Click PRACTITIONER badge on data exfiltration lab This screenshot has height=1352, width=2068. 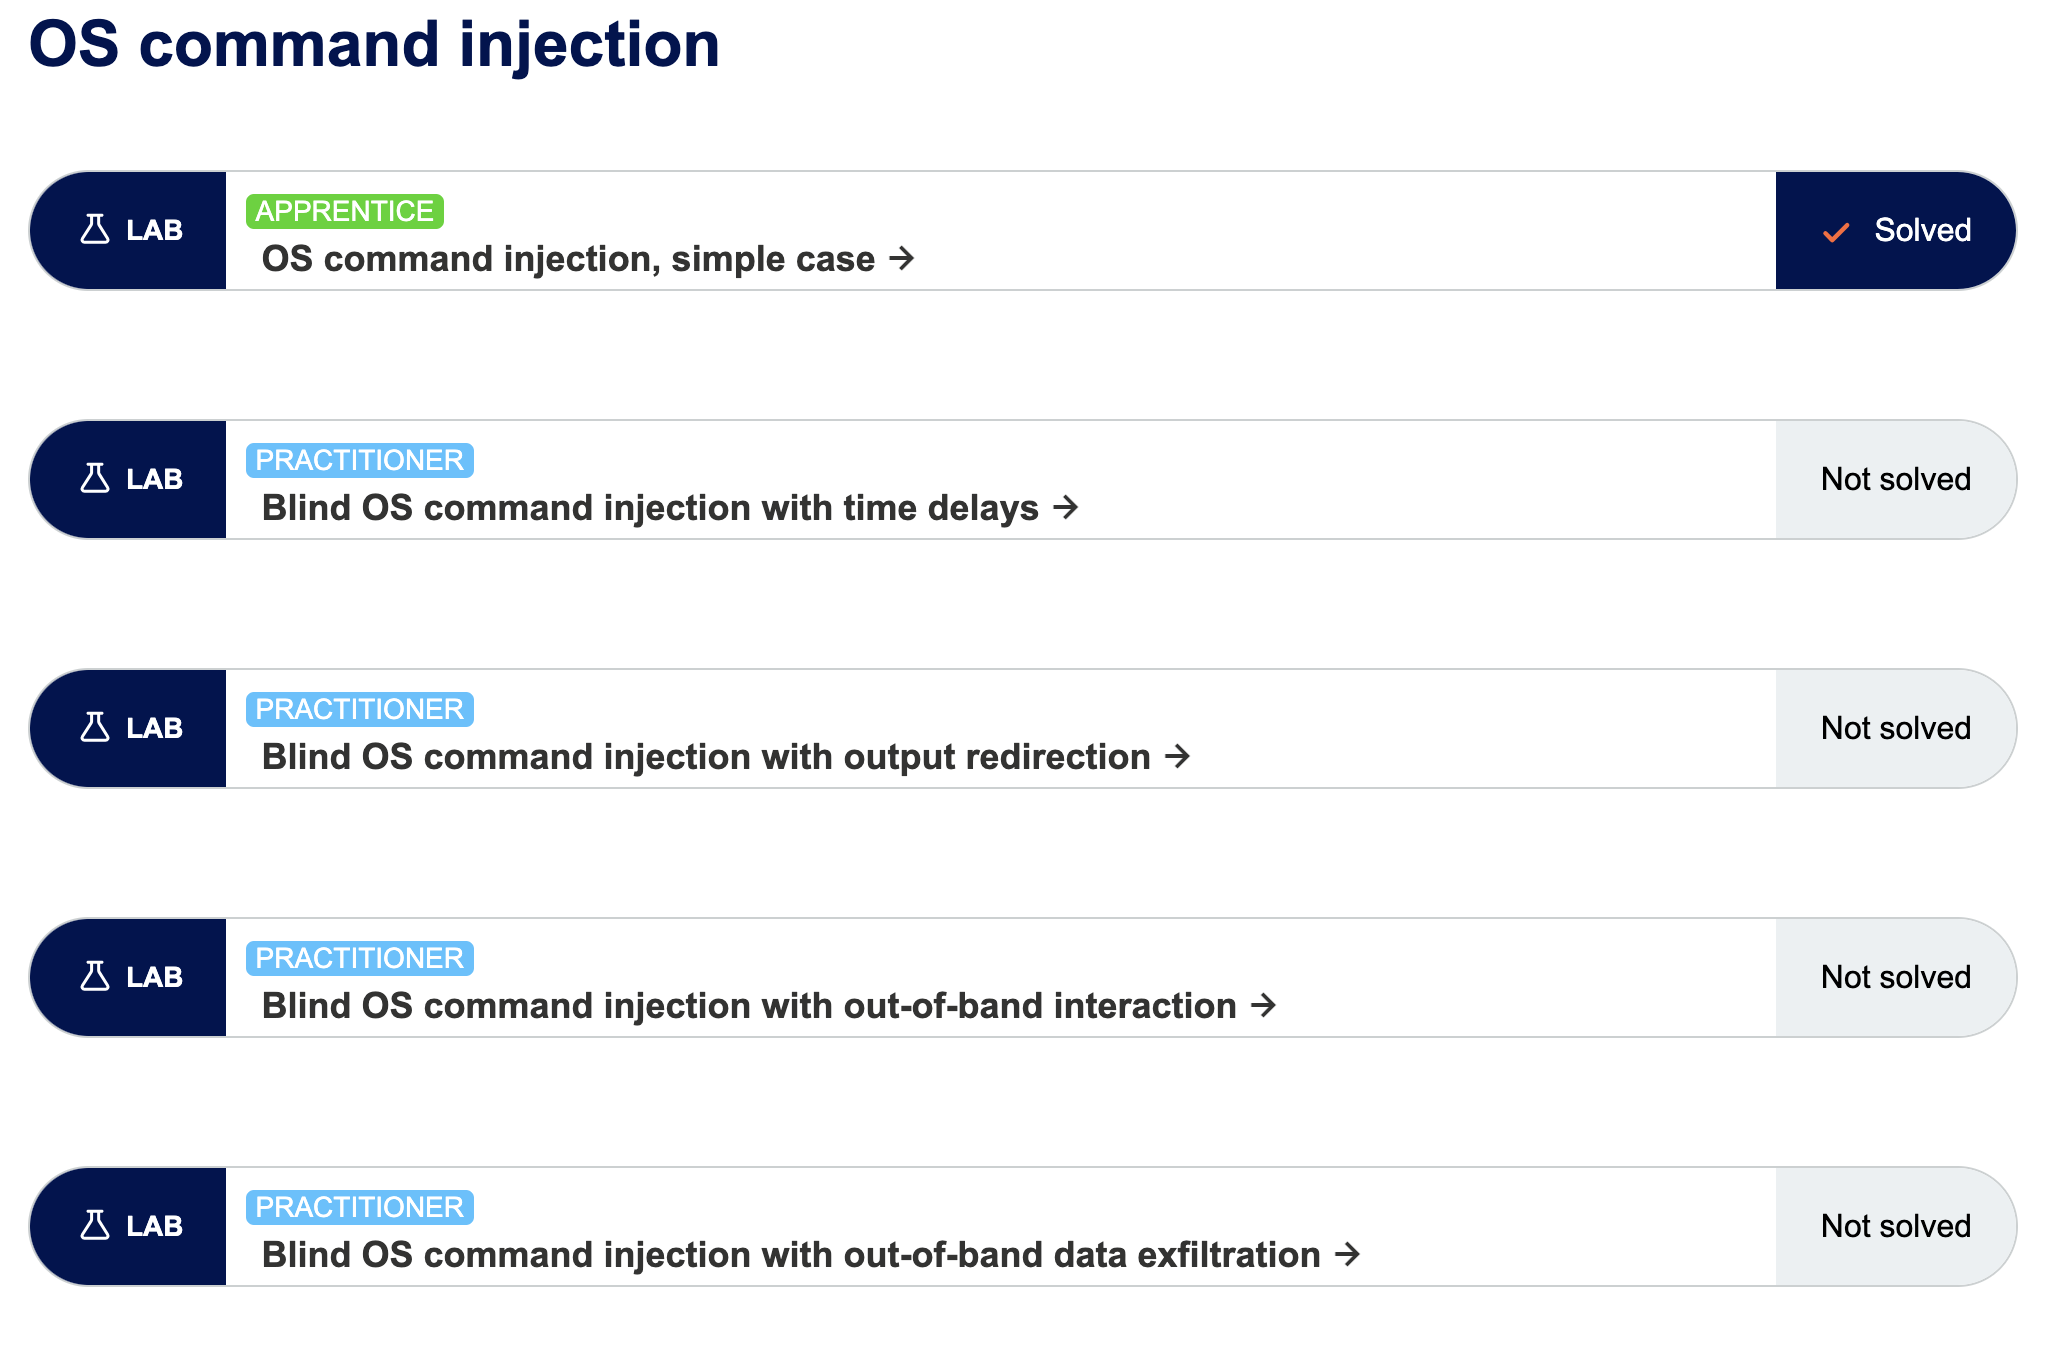359,1207
